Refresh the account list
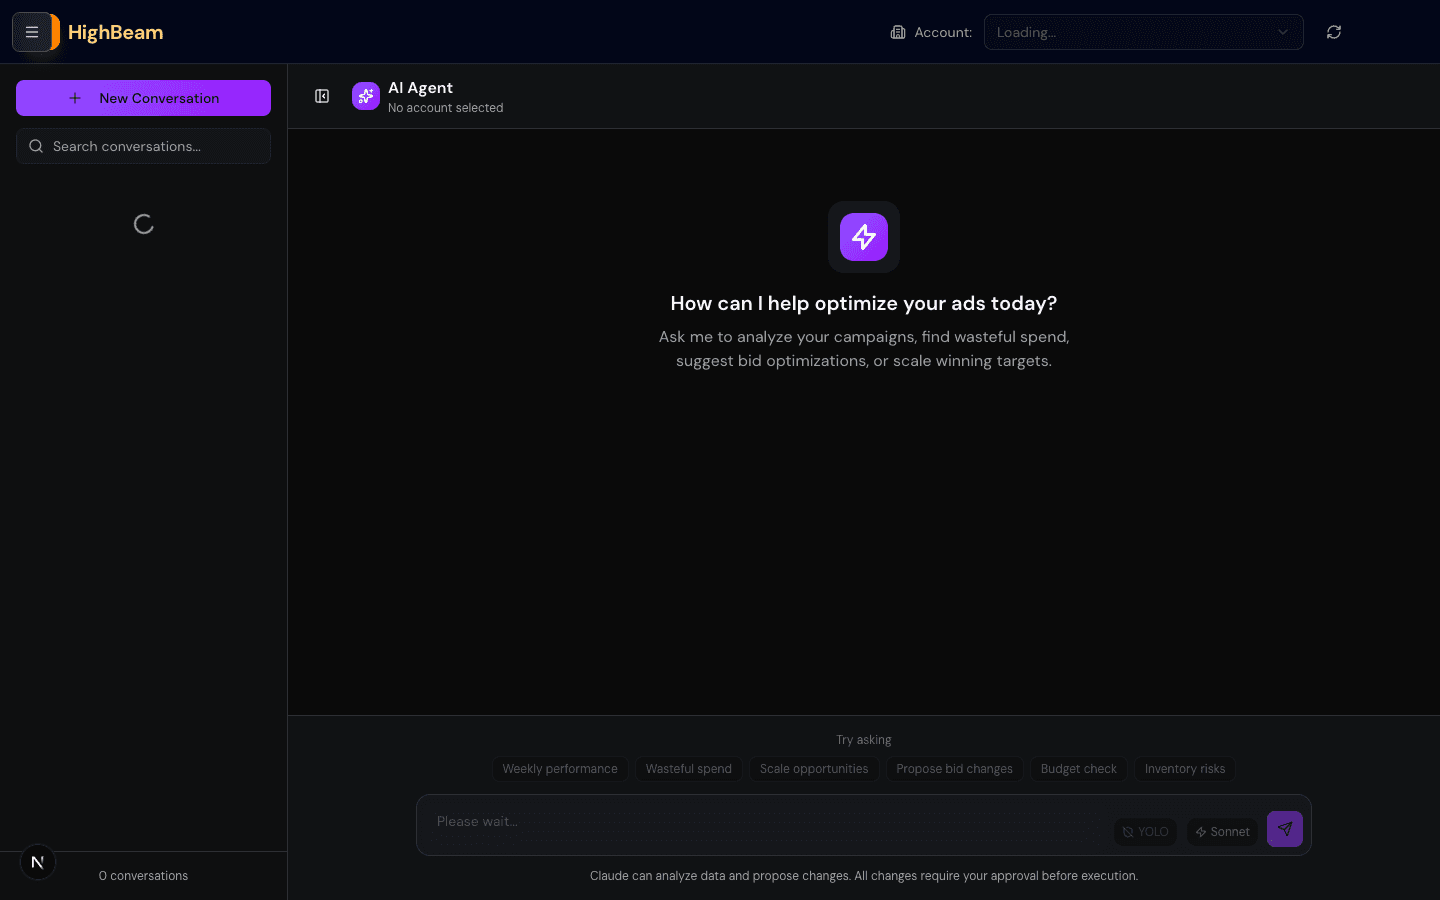Screen dimensions: 1440x900 coord(1334,31)
